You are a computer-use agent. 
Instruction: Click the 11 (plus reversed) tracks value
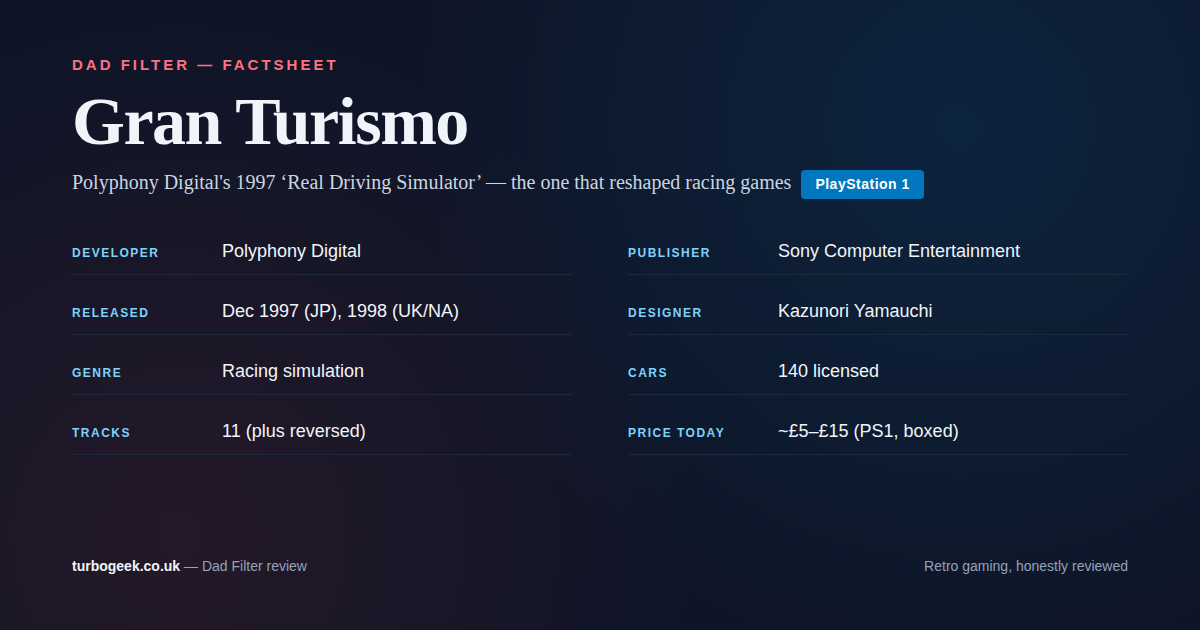tap(293, 431)
